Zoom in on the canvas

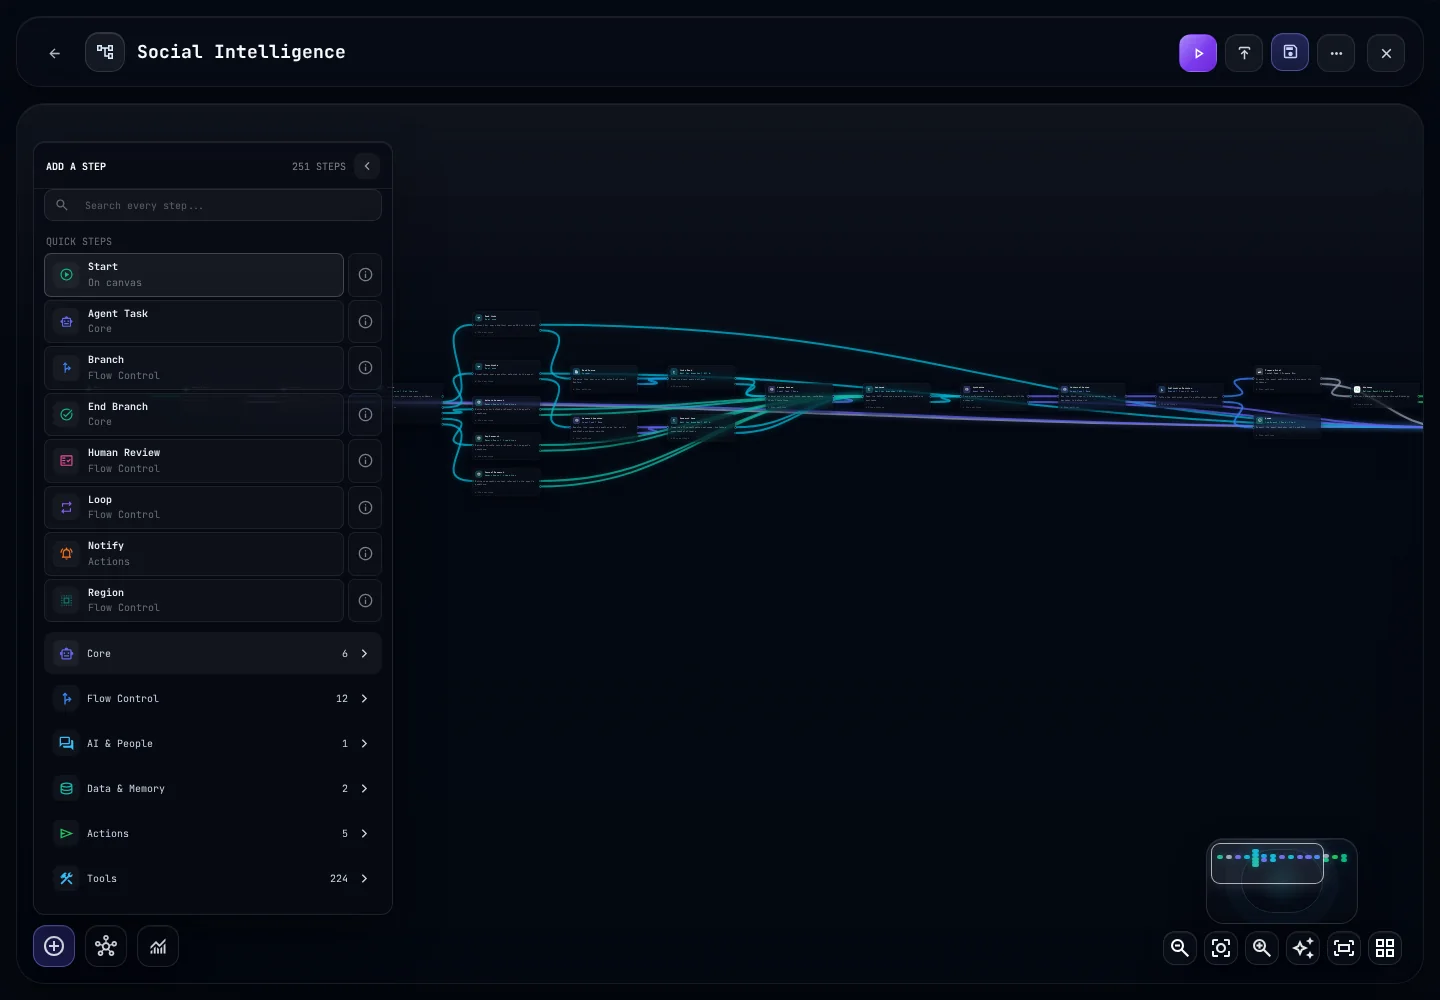pos(1262,948)
